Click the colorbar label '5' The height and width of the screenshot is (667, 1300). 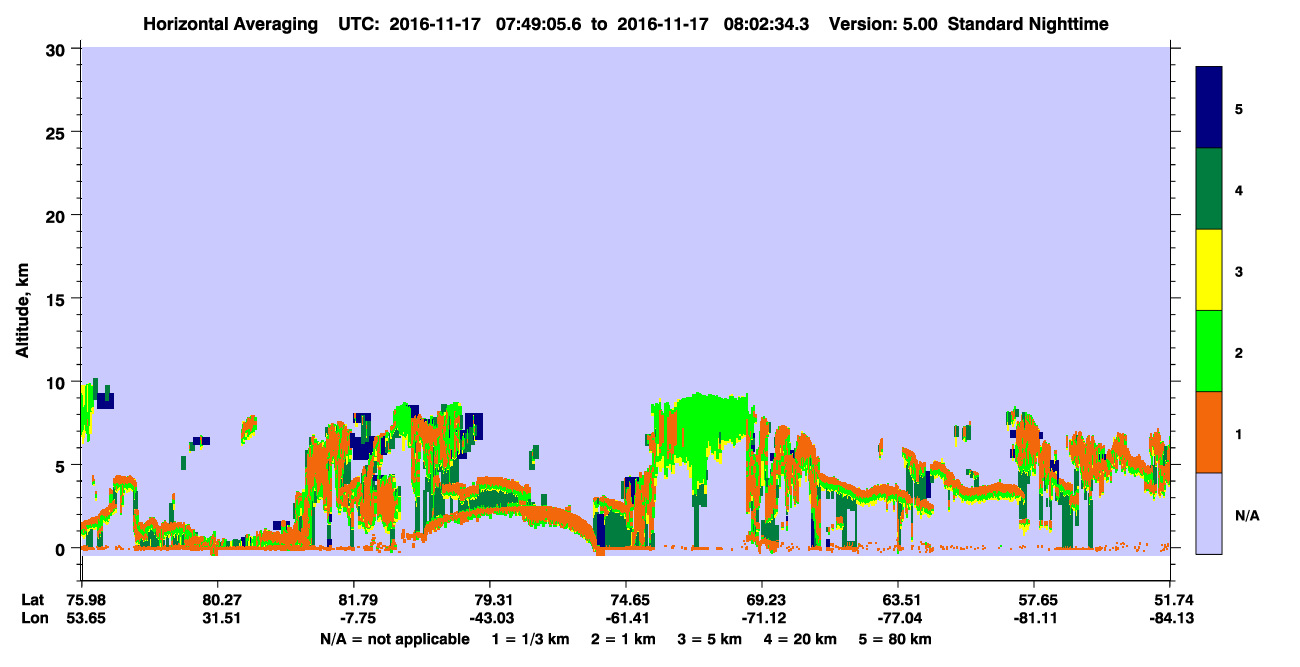coord(1239,109)
